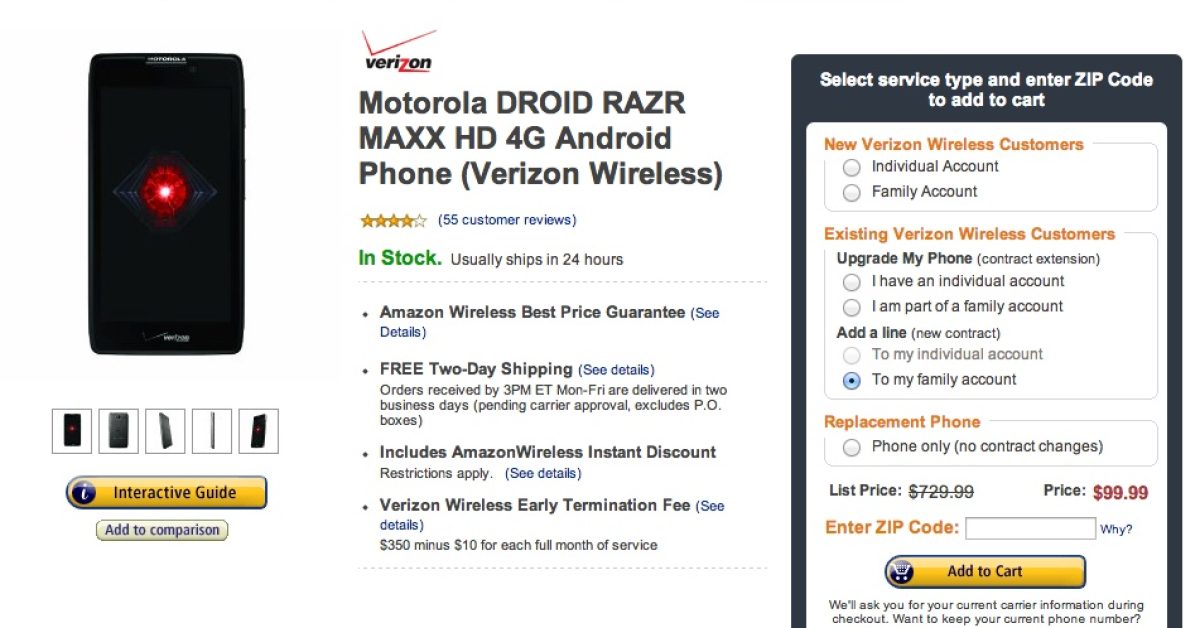Click the Add to Cart button

tap(985, 571)
